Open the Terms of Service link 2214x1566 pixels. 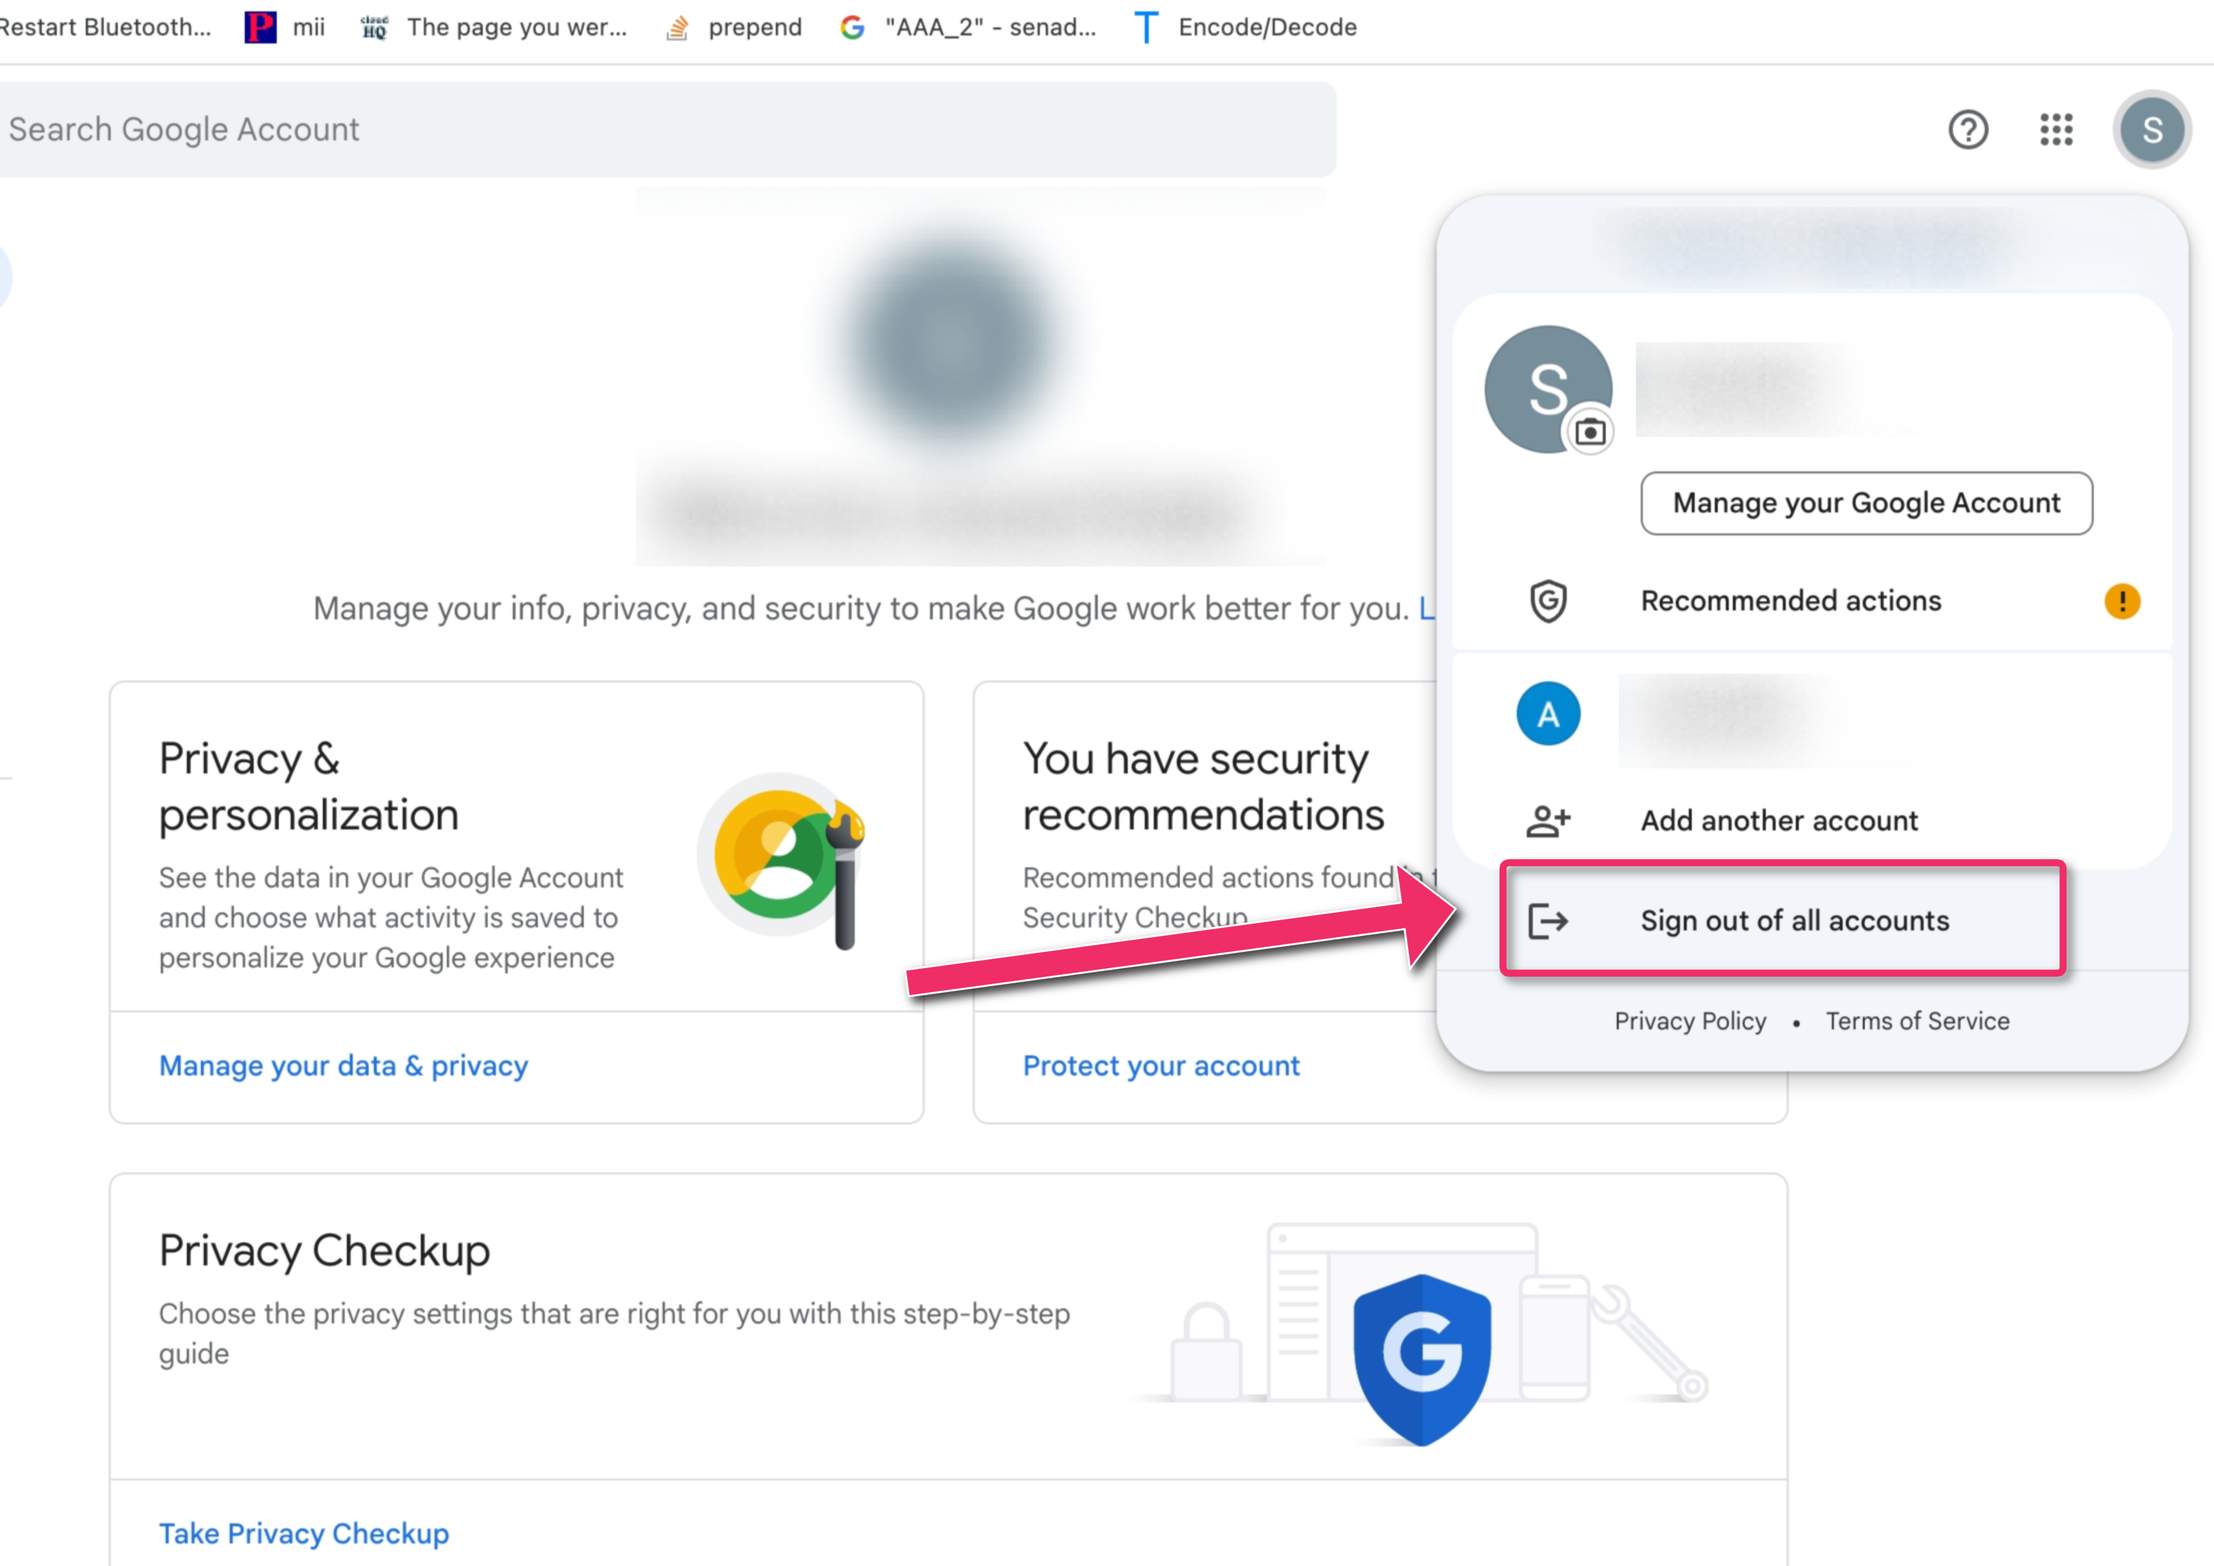pos(1917,1021)
